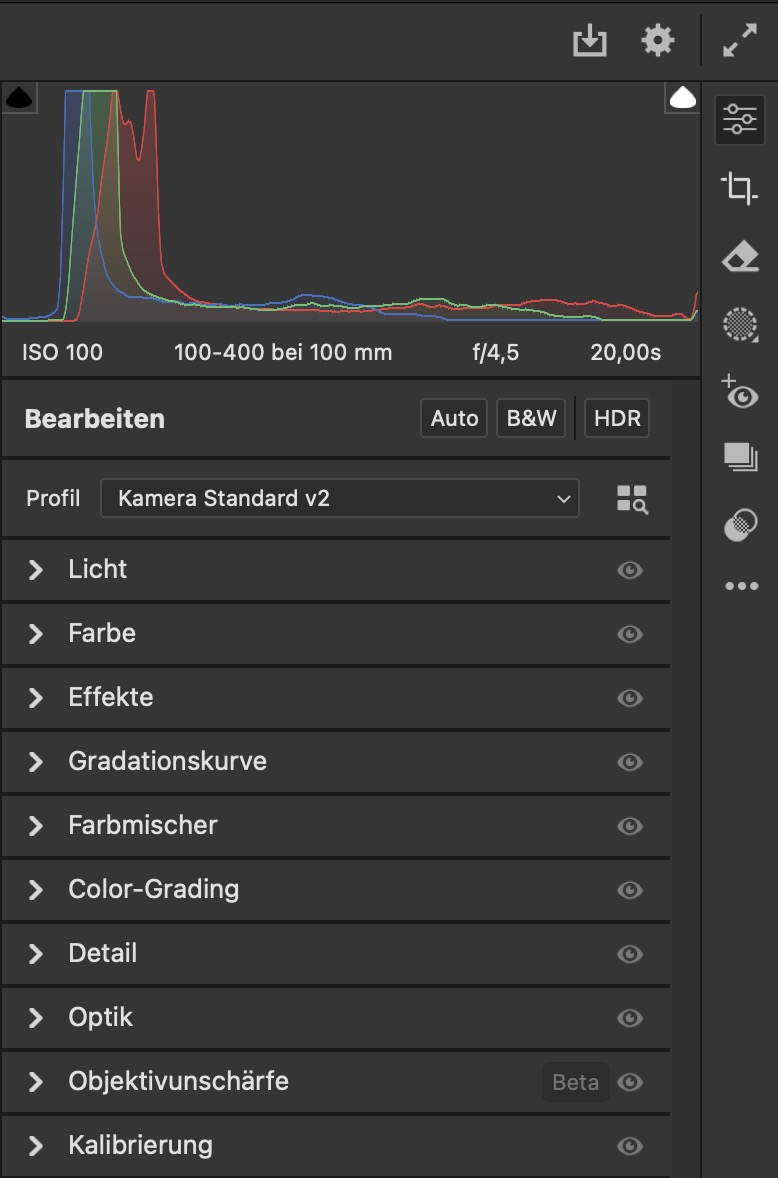Click the save image download icon
Screen dimensions: 778x1178
(x=590, y=41)
